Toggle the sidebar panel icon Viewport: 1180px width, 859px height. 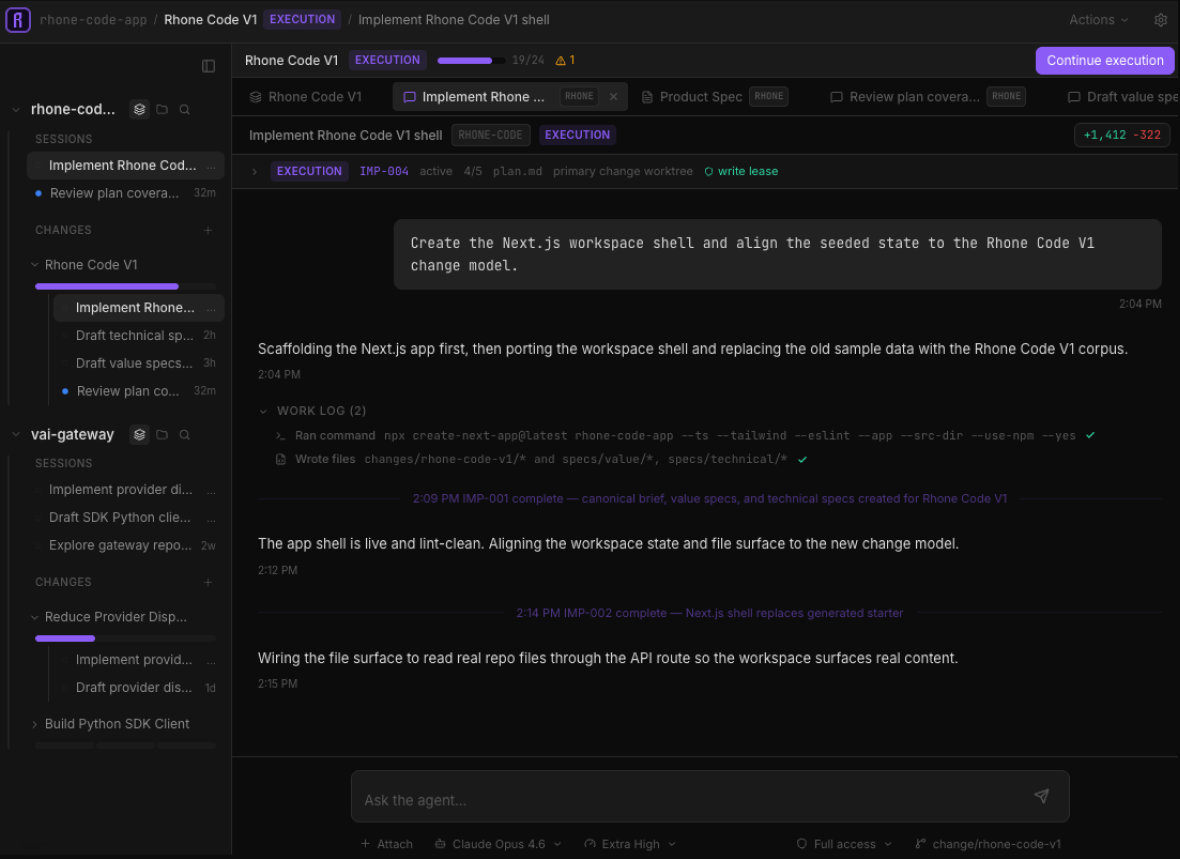[x=208, y=66]
